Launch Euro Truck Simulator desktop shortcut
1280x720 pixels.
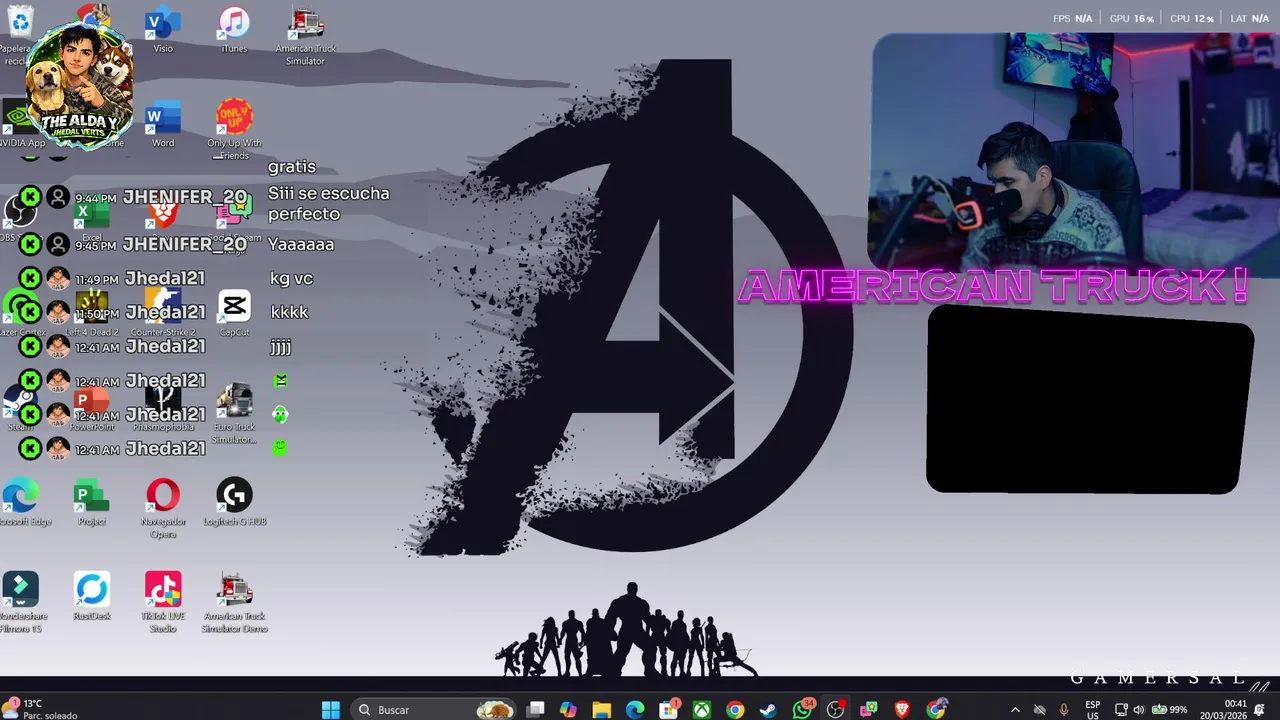click(234, 414)
